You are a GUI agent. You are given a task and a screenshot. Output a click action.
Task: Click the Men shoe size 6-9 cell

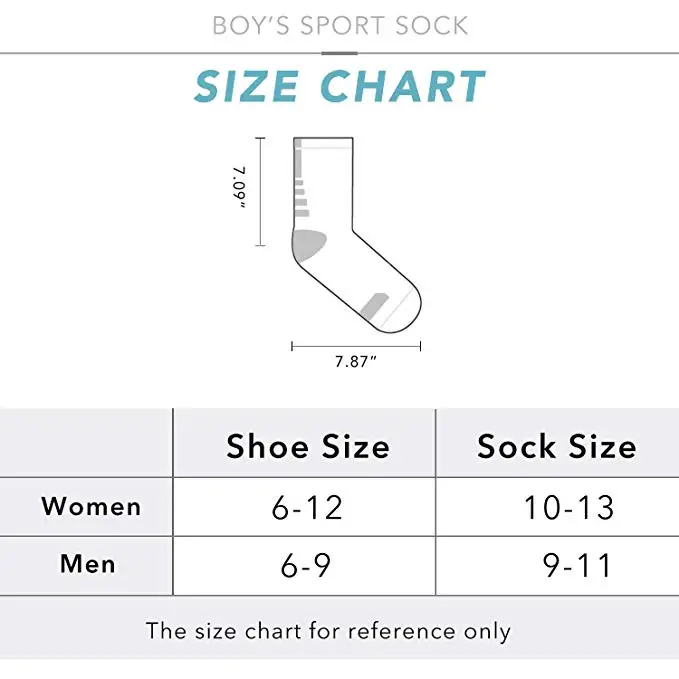(304, 566)
